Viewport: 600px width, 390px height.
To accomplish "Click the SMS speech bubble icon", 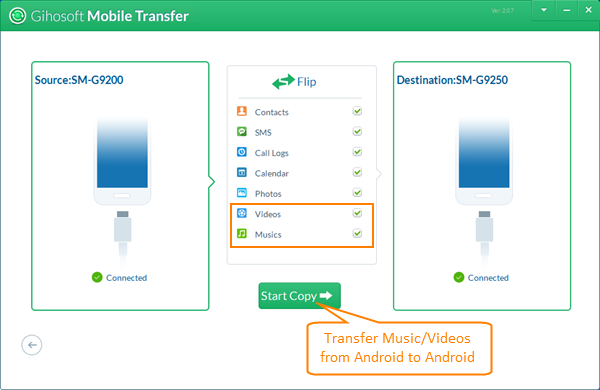I will tap(242, 132).
